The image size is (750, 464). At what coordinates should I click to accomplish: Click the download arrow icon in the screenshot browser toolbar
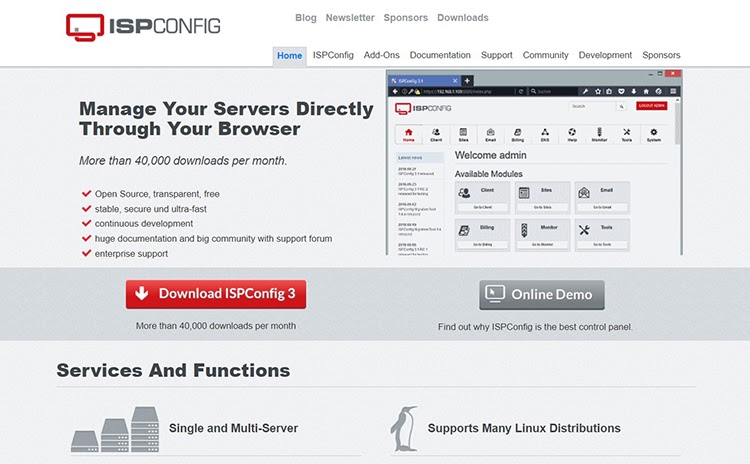pos(633,91)
